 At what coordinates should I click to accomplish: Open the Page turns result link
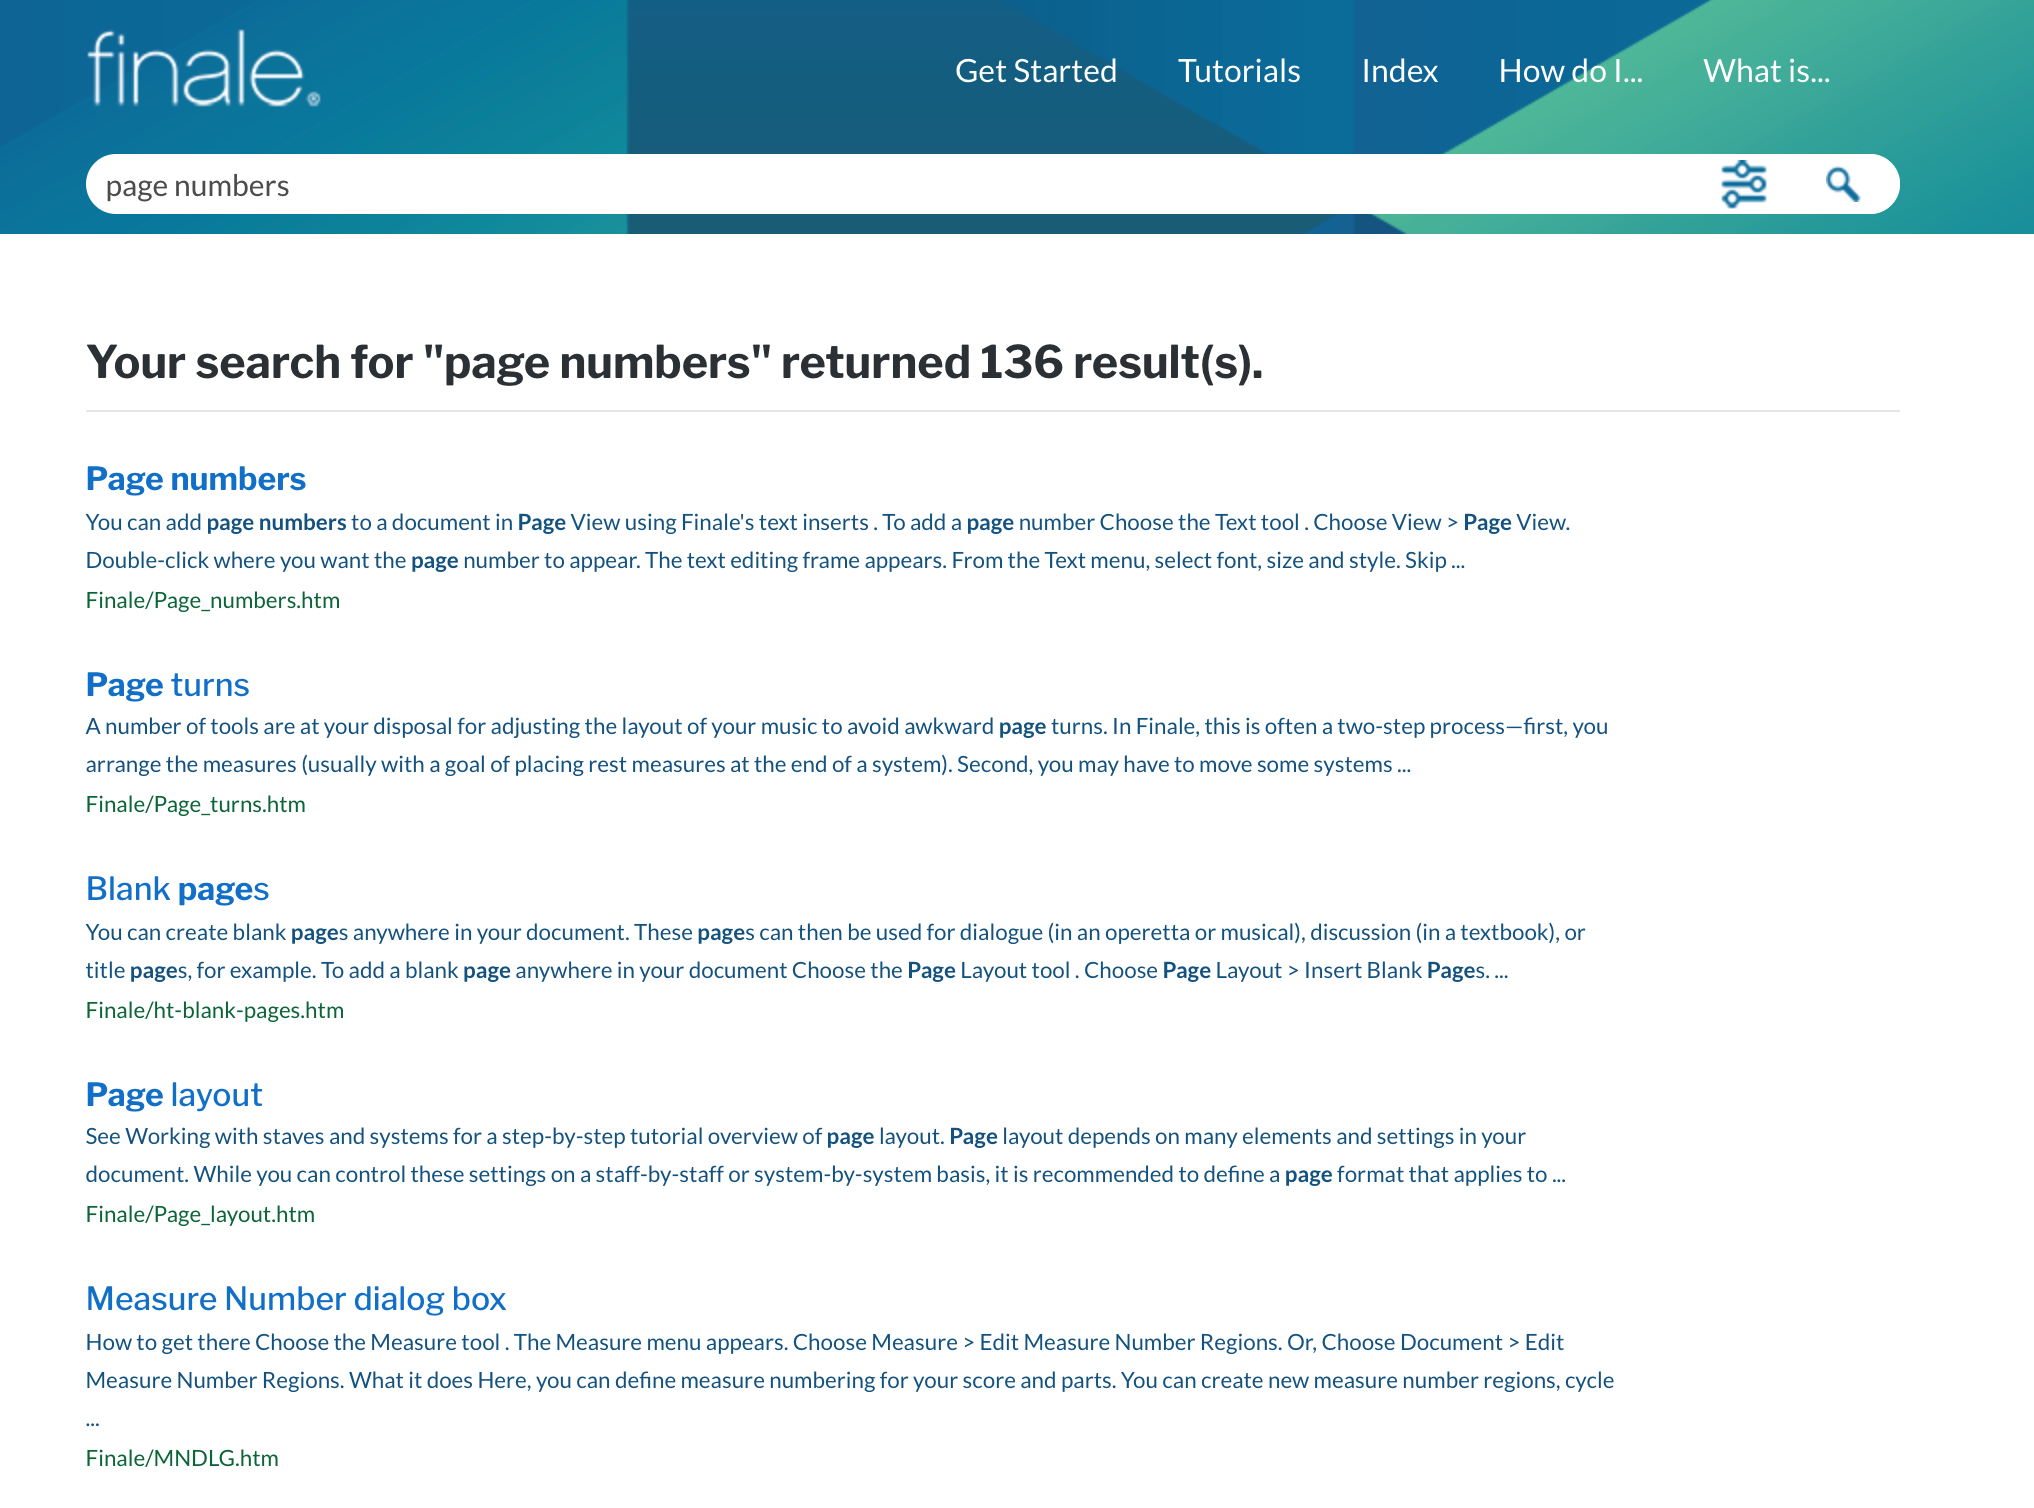pos(167,684)
